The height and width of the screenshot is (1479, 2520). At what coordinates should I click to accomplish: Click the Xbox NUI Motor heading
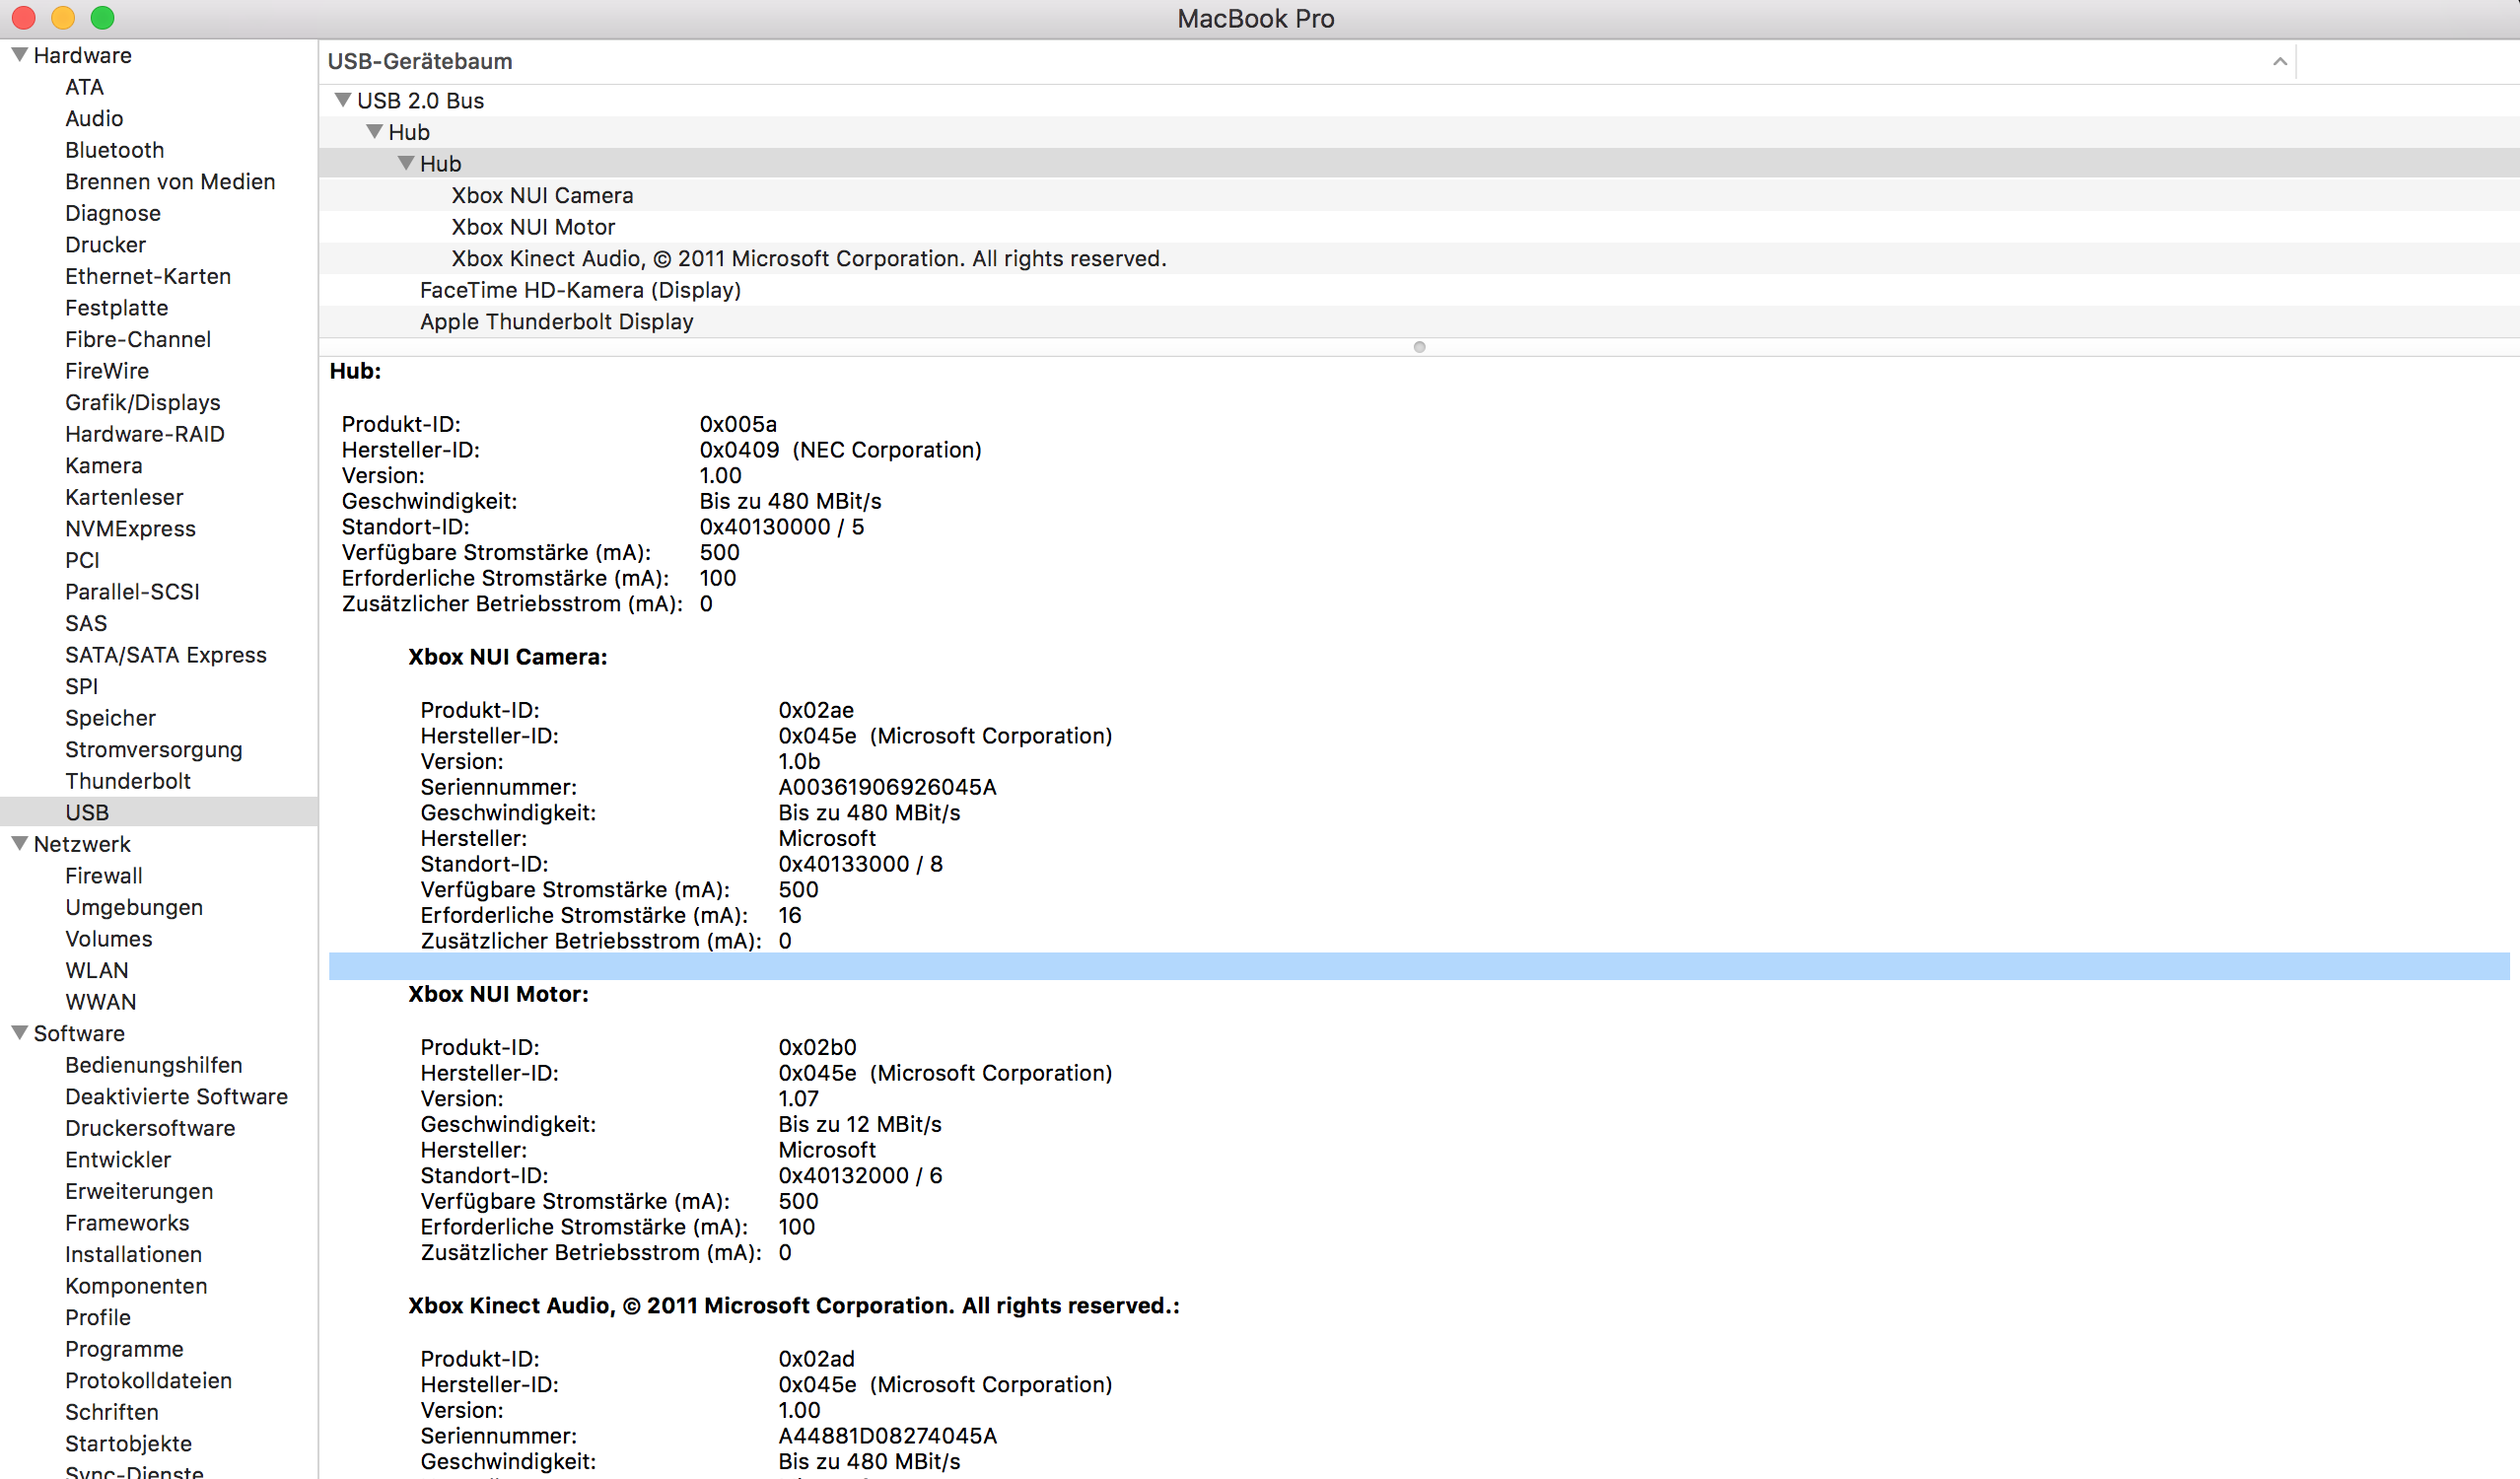click(x=498, y=994)
